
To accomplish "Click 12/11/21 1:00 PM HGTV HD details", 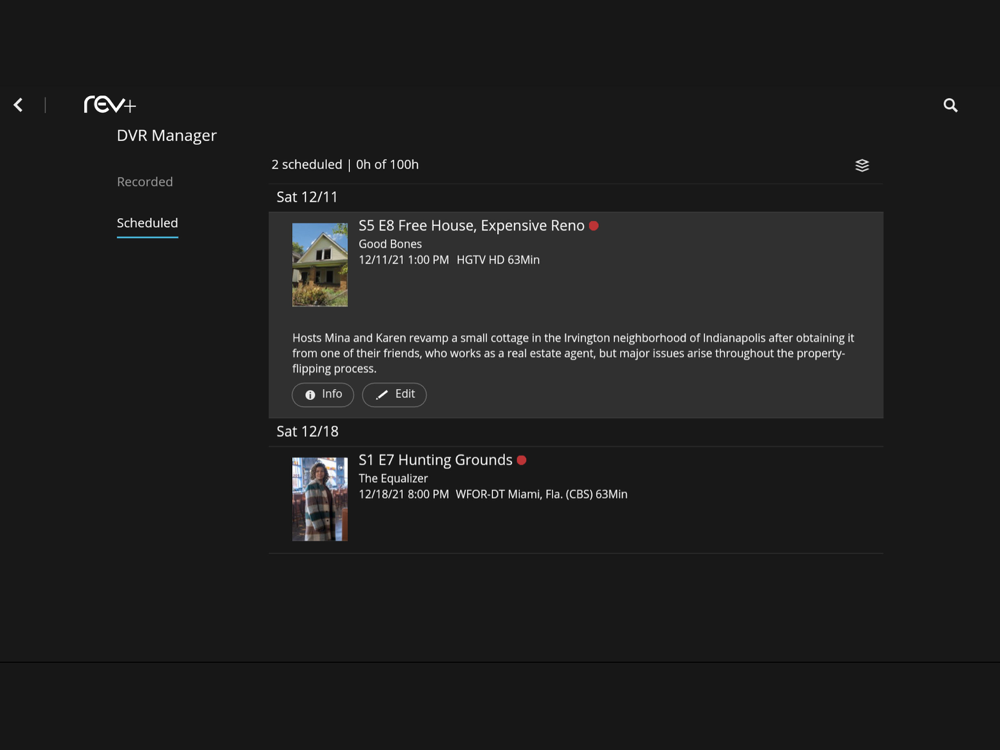I will (449, 260).
